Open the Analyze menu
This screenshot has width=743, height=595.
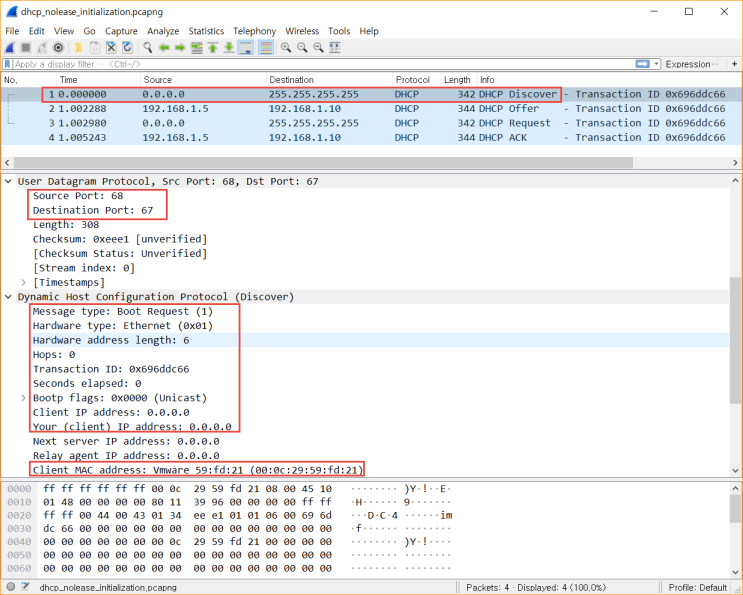pos(163,31)
